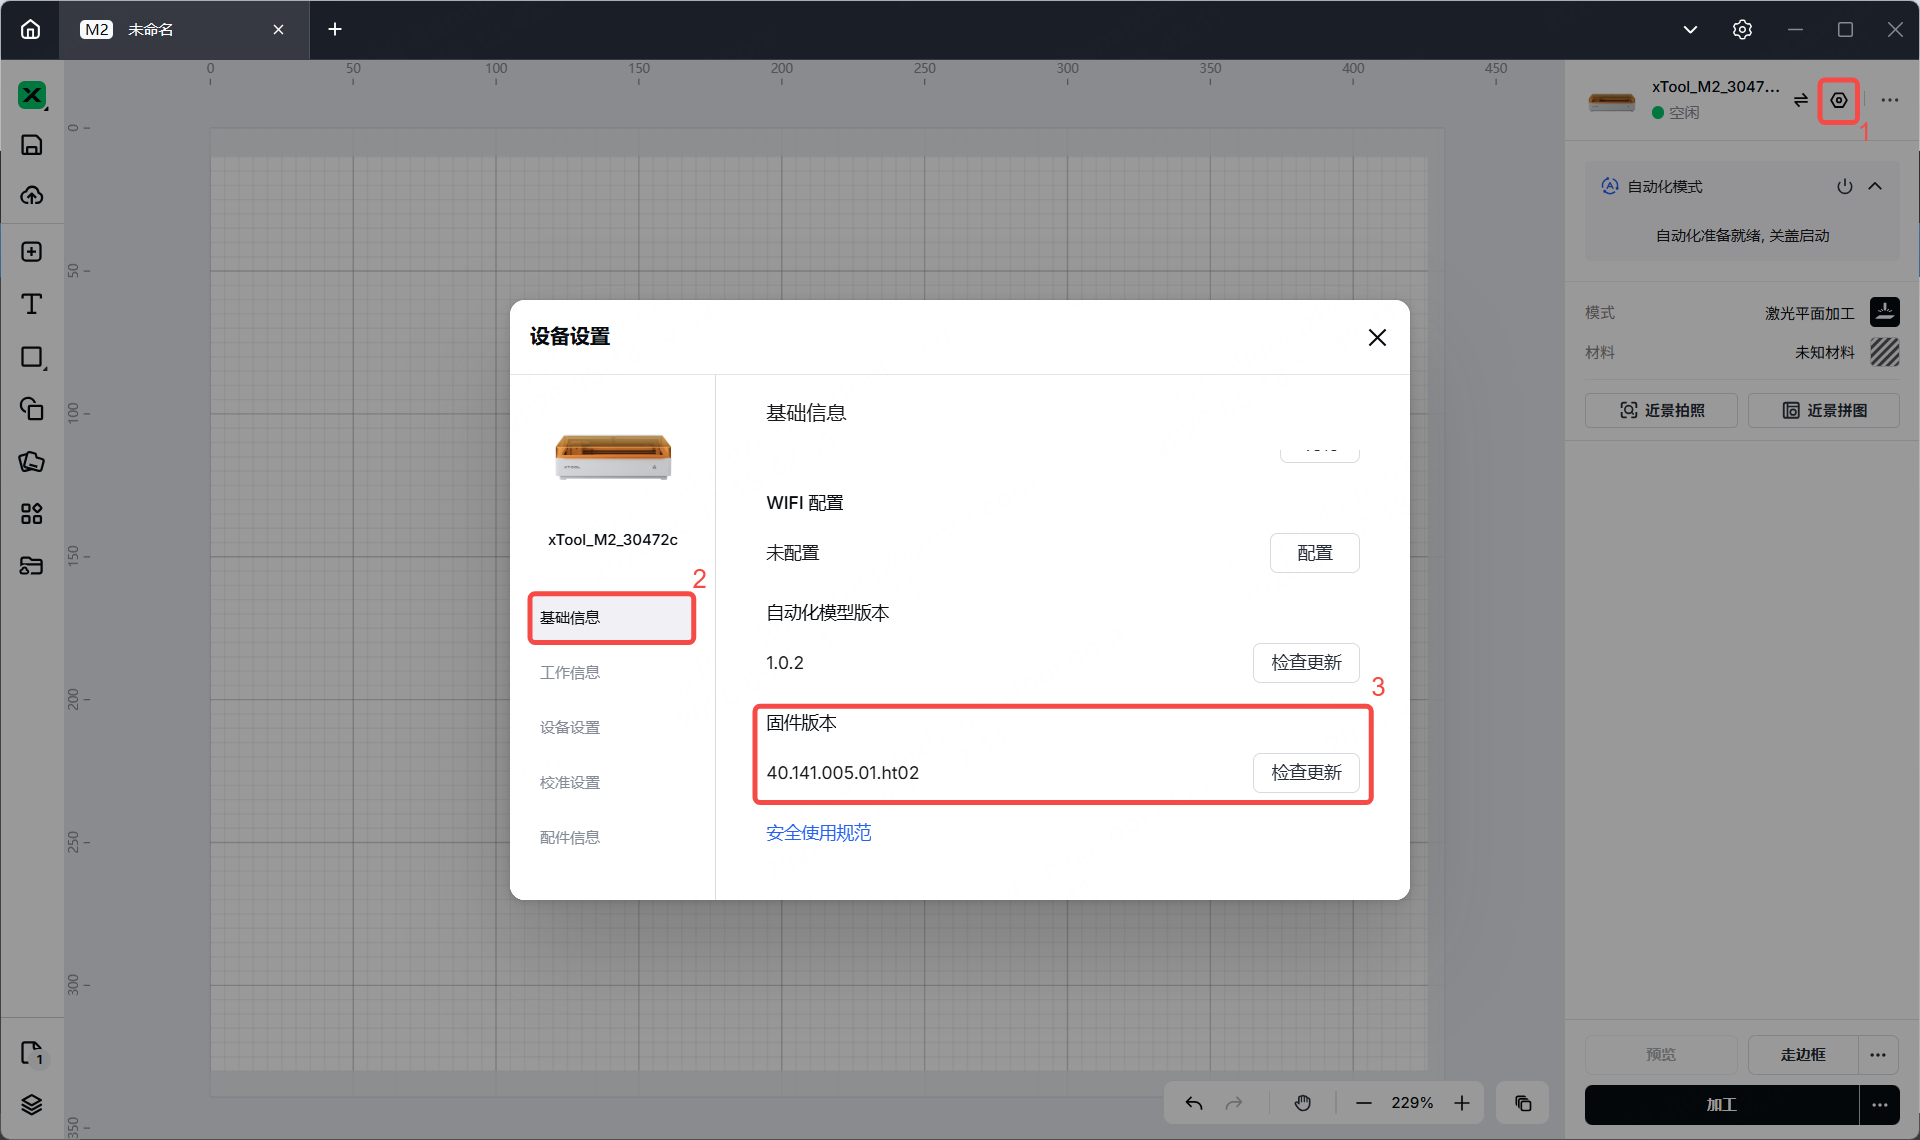Click the copy canvas icon at bottom
This screenshot has height=1140, width=1920.
pos(1523,1103)
